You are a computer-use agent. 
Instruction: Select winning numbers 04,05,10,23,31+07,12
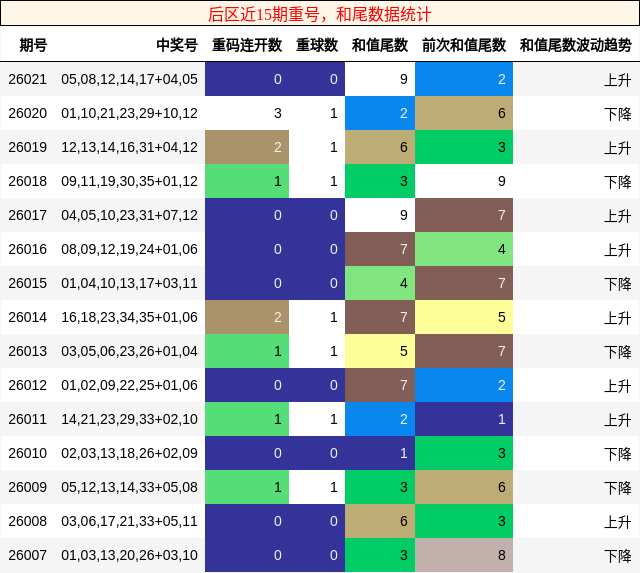[x=129, y=215]
